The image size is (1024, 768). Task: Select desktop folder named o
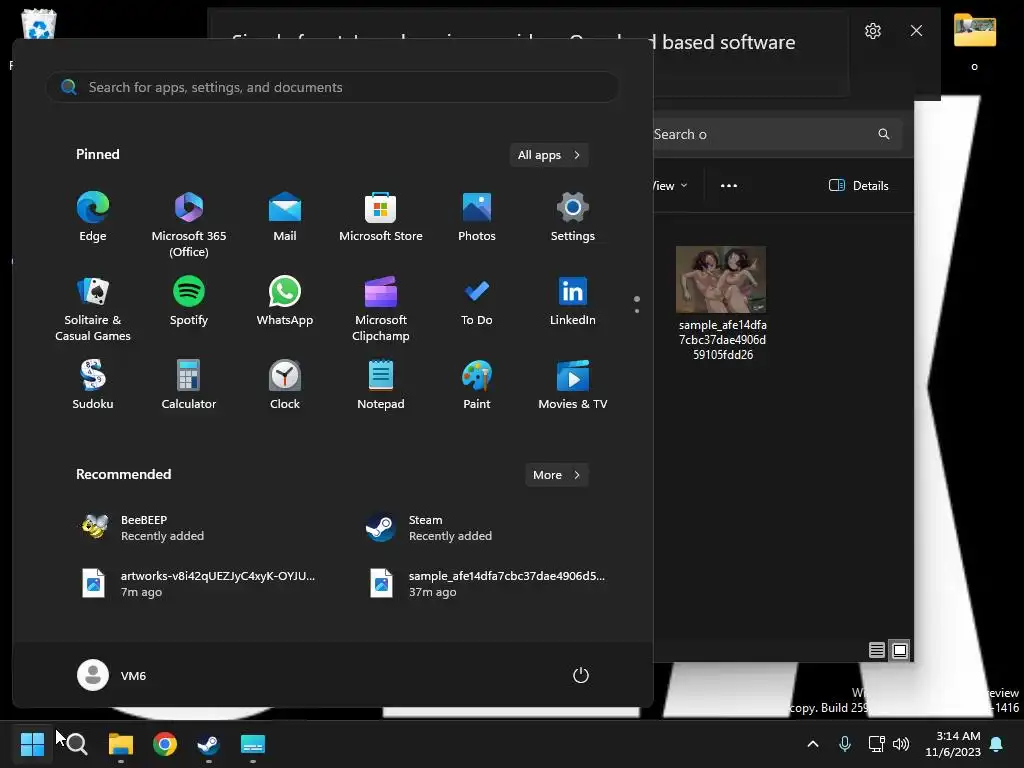point(974,40)
